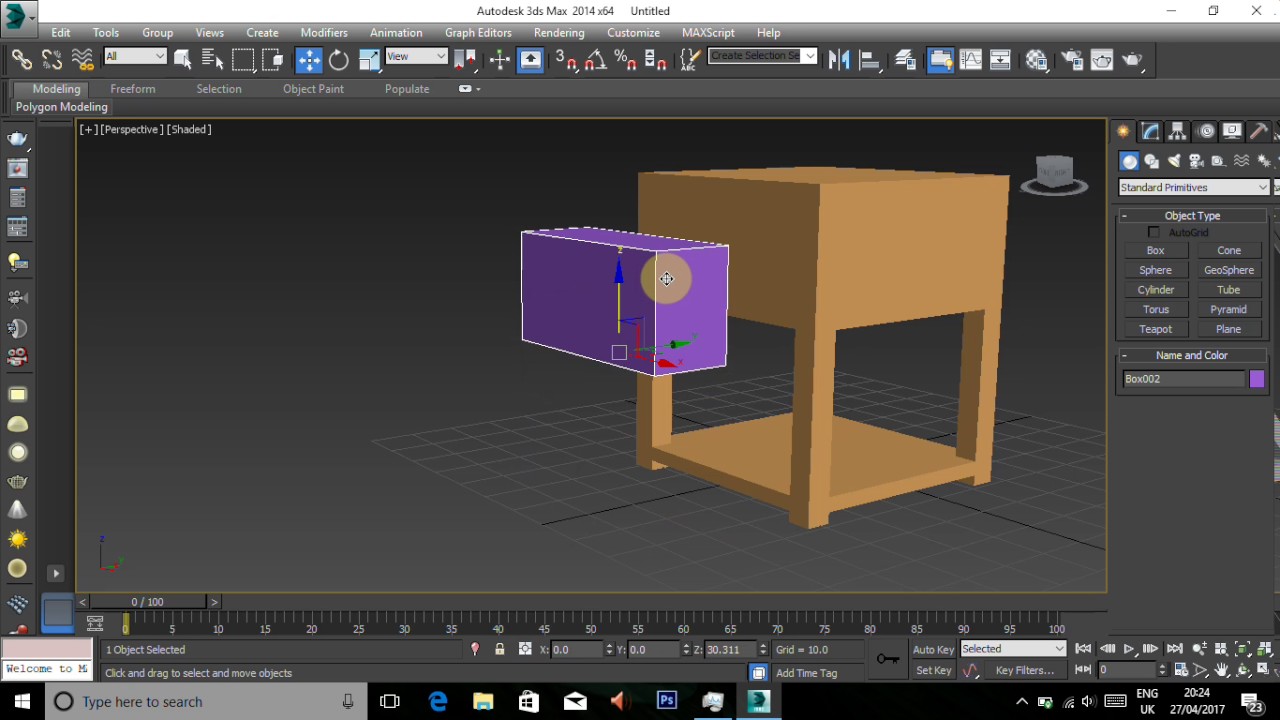Open the Material Editor icon
1280x720 pixels.
[1037, 60]
